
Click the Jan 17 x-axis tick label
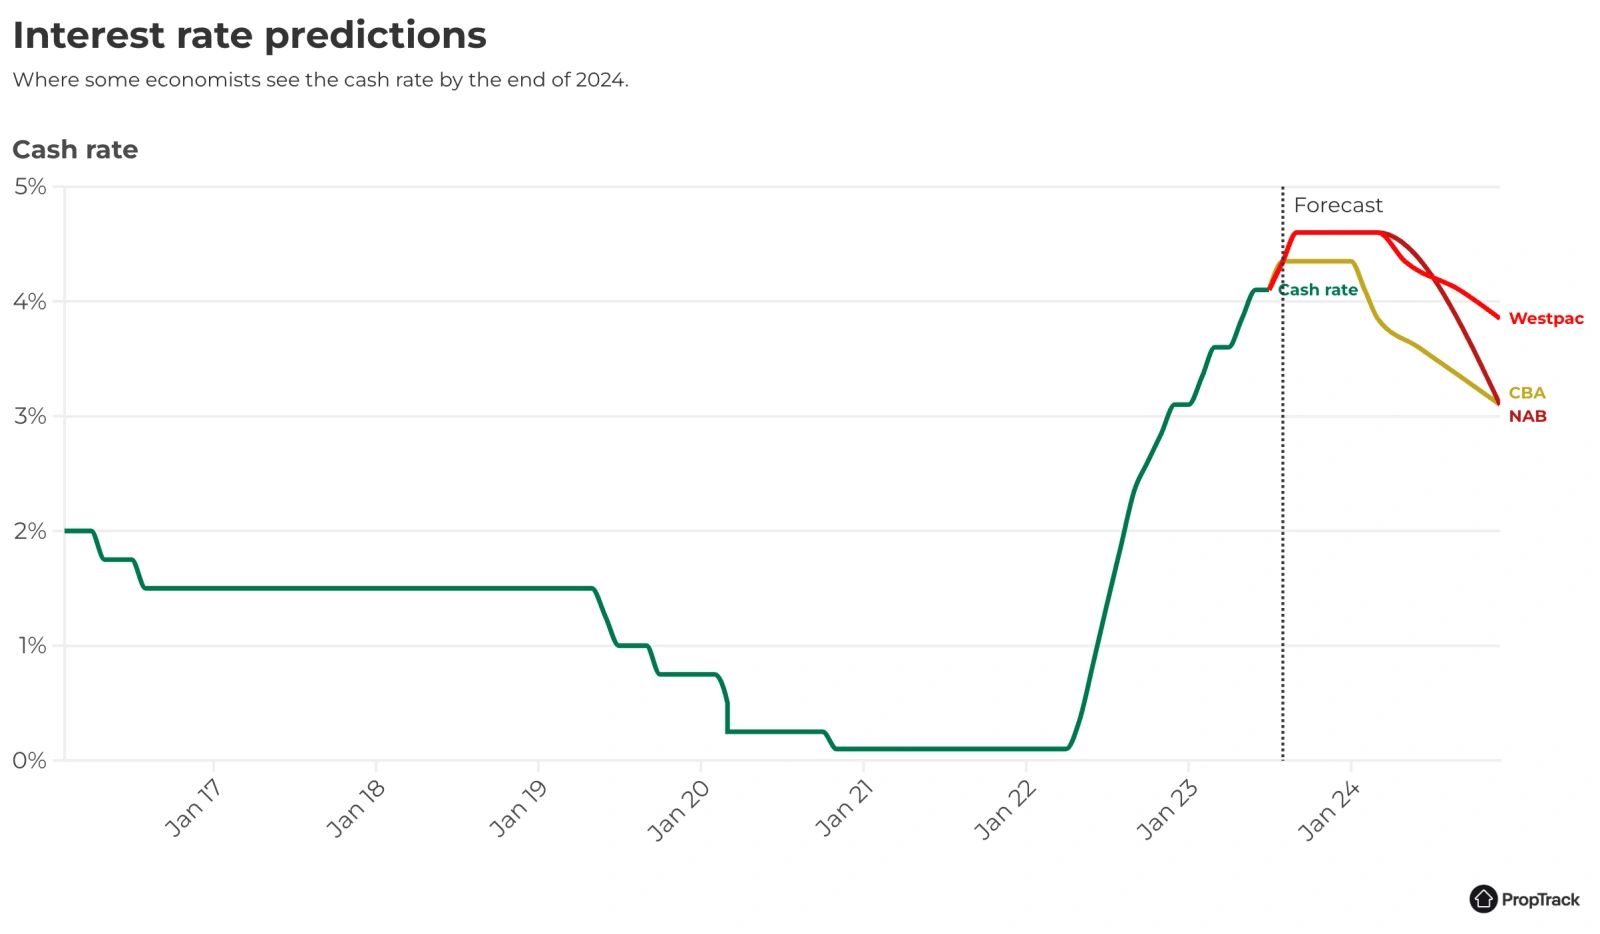(193, 807)
